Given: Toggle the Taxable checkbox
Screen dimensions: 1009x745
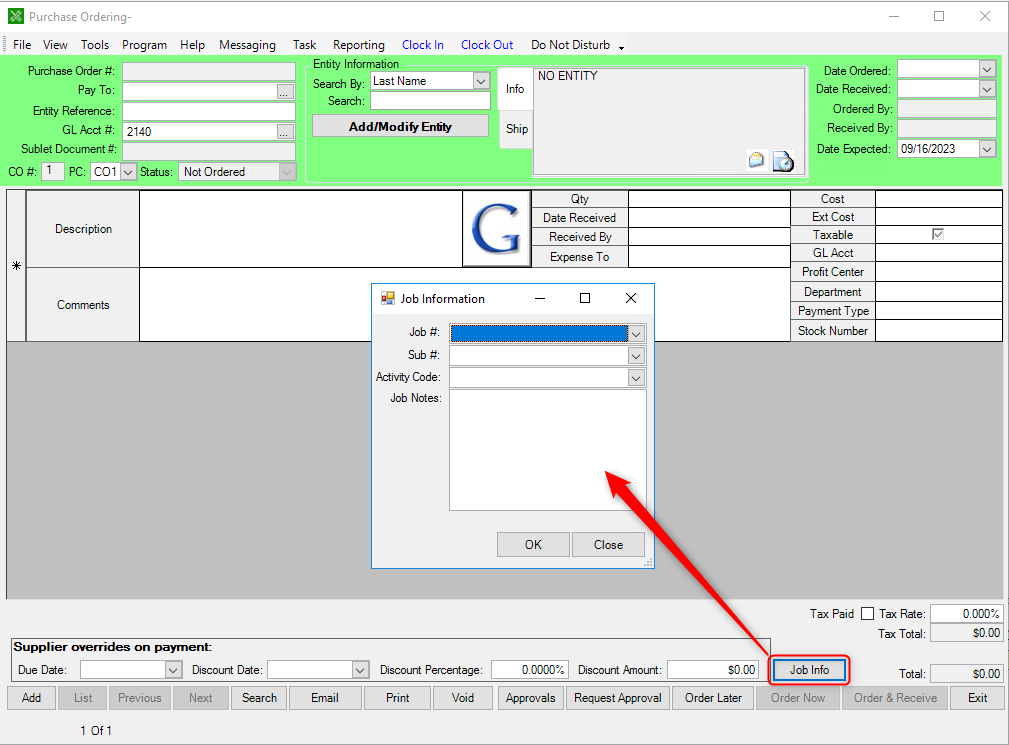Looking at the screenshot, I should (938, 234).
